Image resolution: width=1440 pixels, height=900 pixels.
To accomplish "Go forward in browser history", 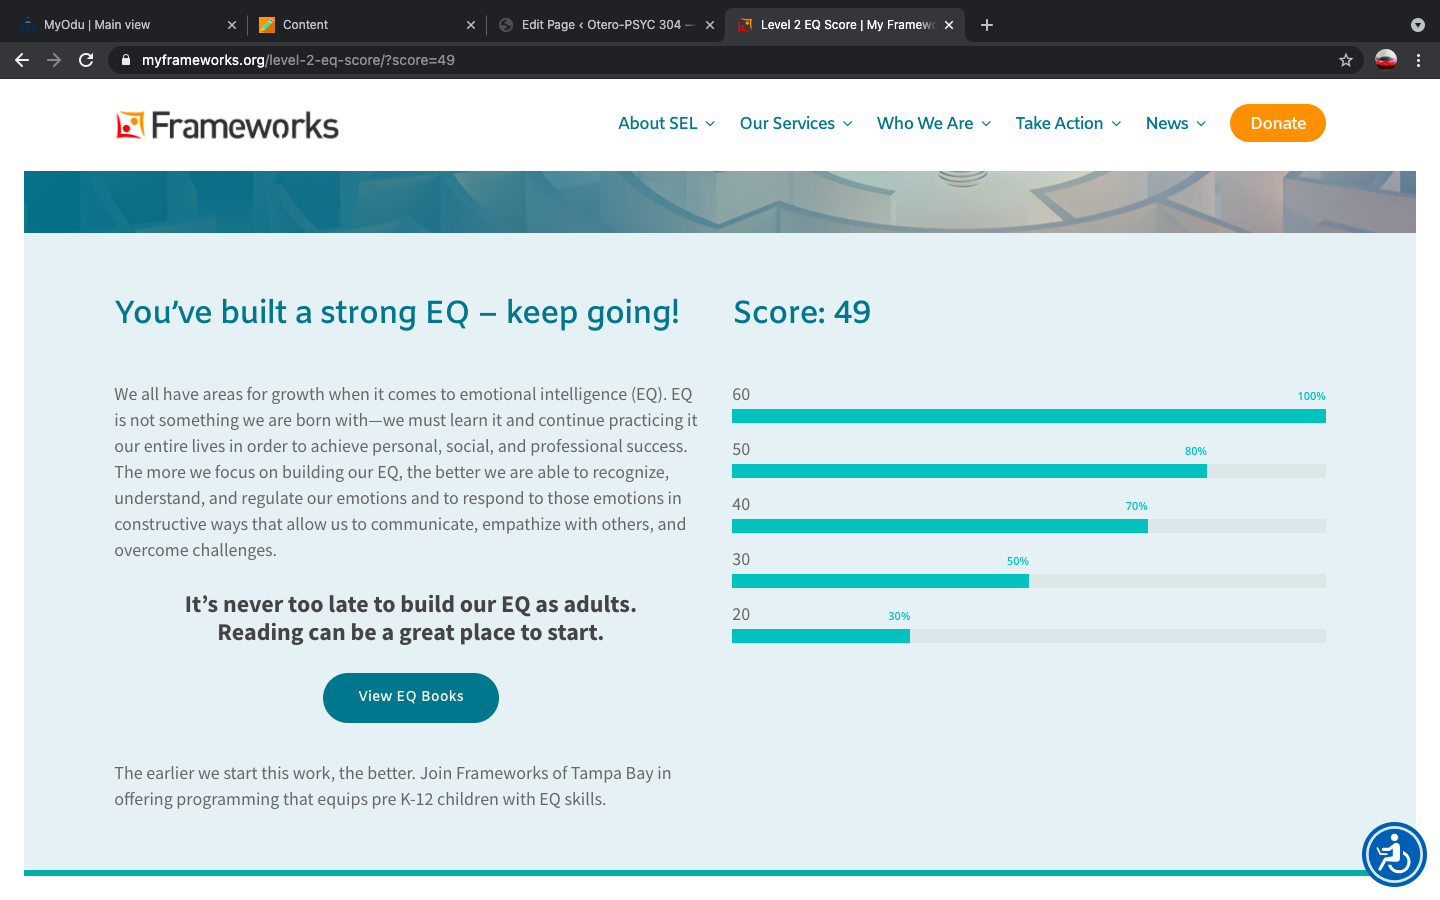I will [x=54, y=60].
